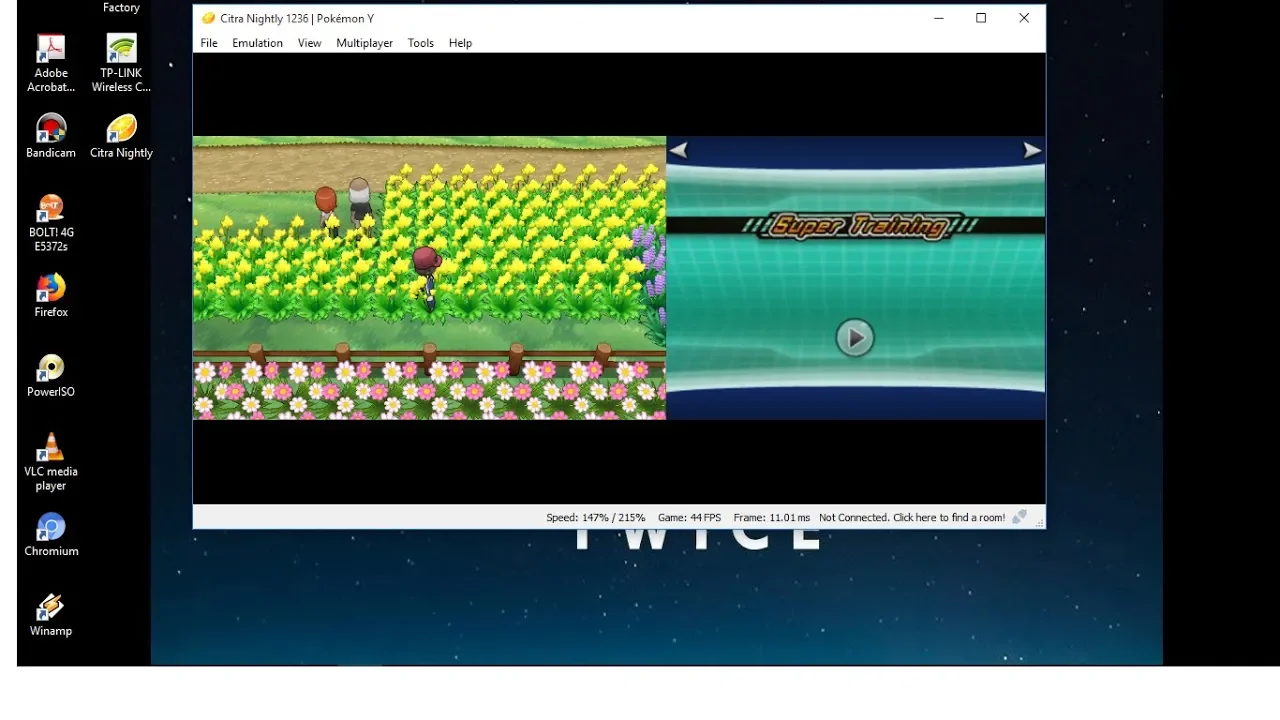Select the Winamp desktop icon
The image size is (1280, 720).
click(51, 614)
